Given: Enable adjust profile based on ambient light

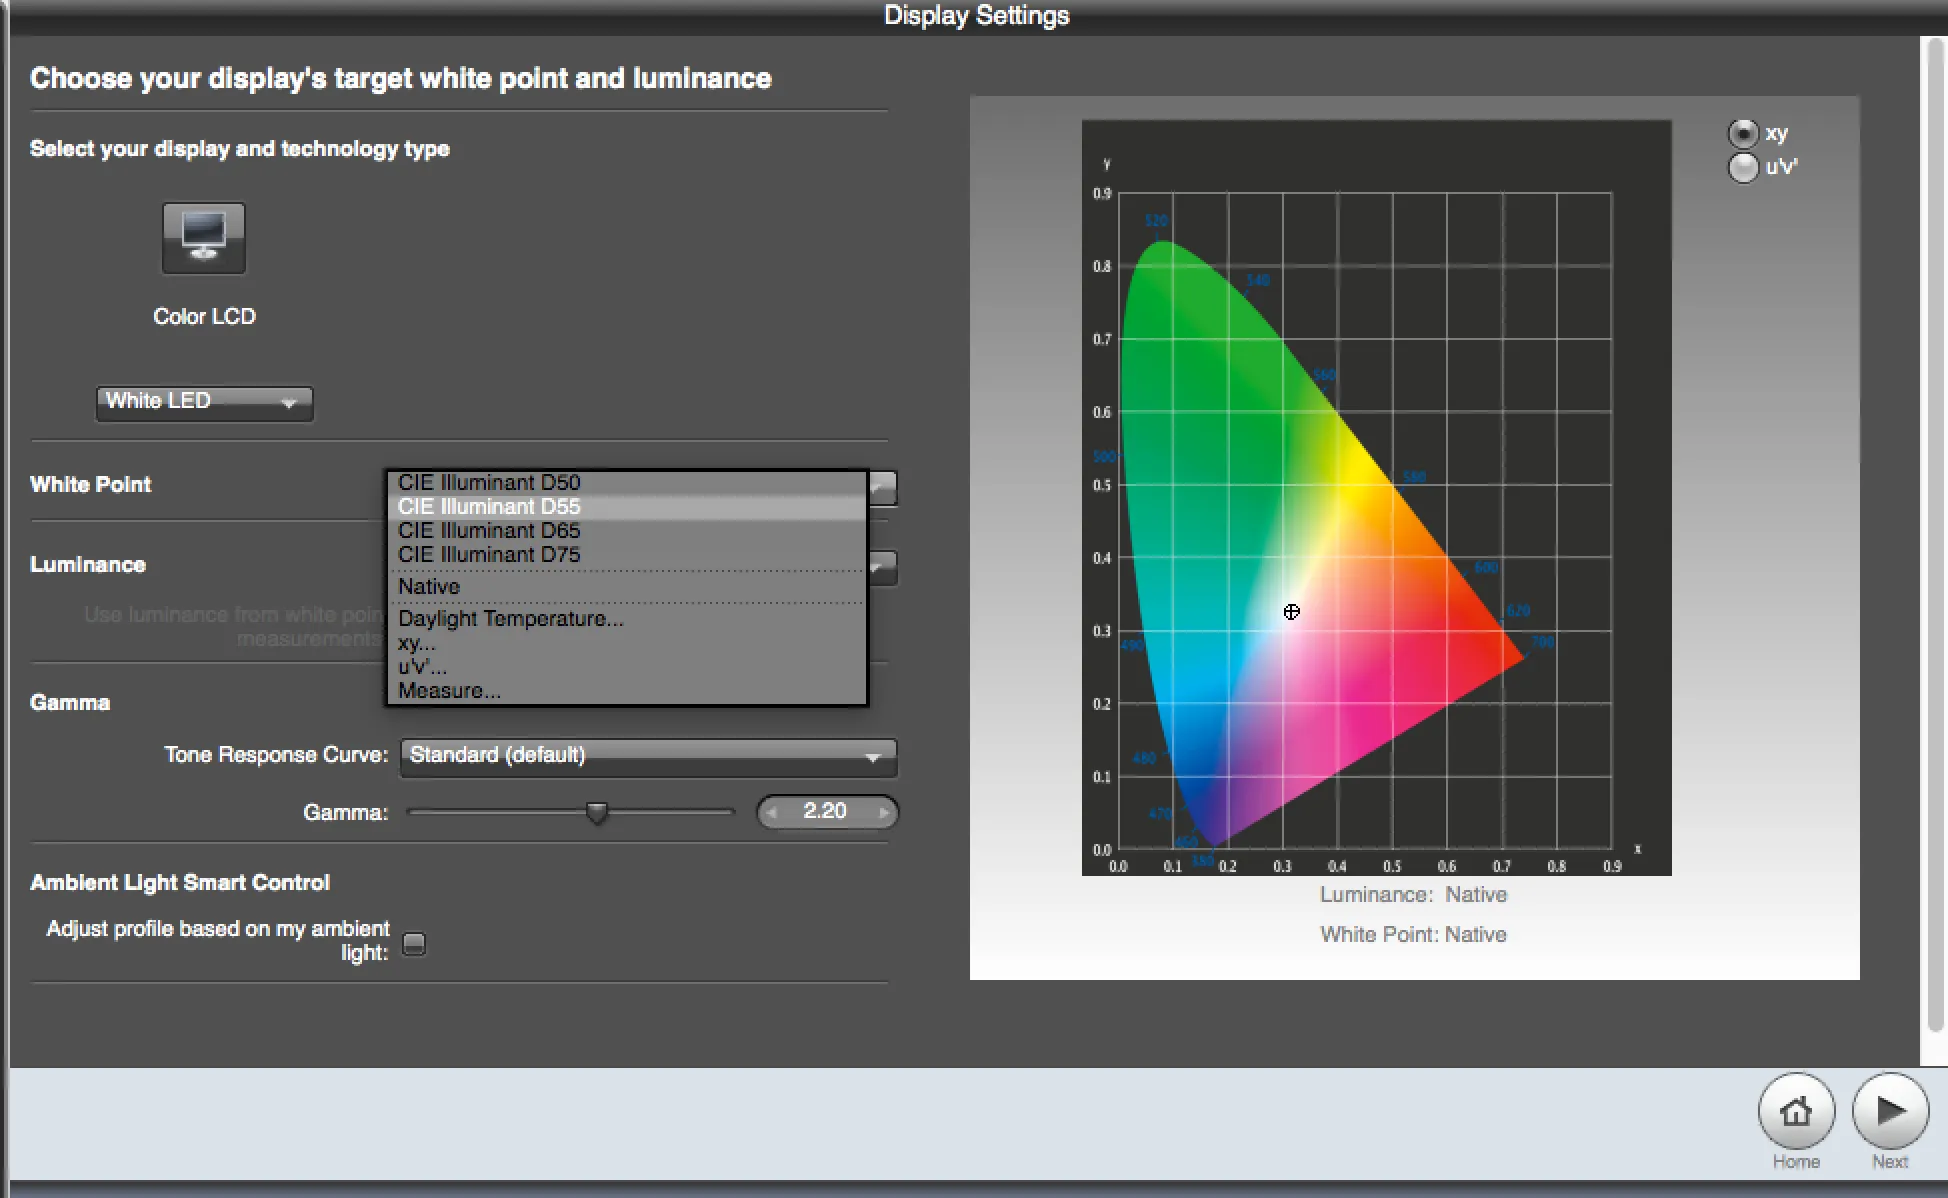Looking at the screenshot, I should click(414, 943).
